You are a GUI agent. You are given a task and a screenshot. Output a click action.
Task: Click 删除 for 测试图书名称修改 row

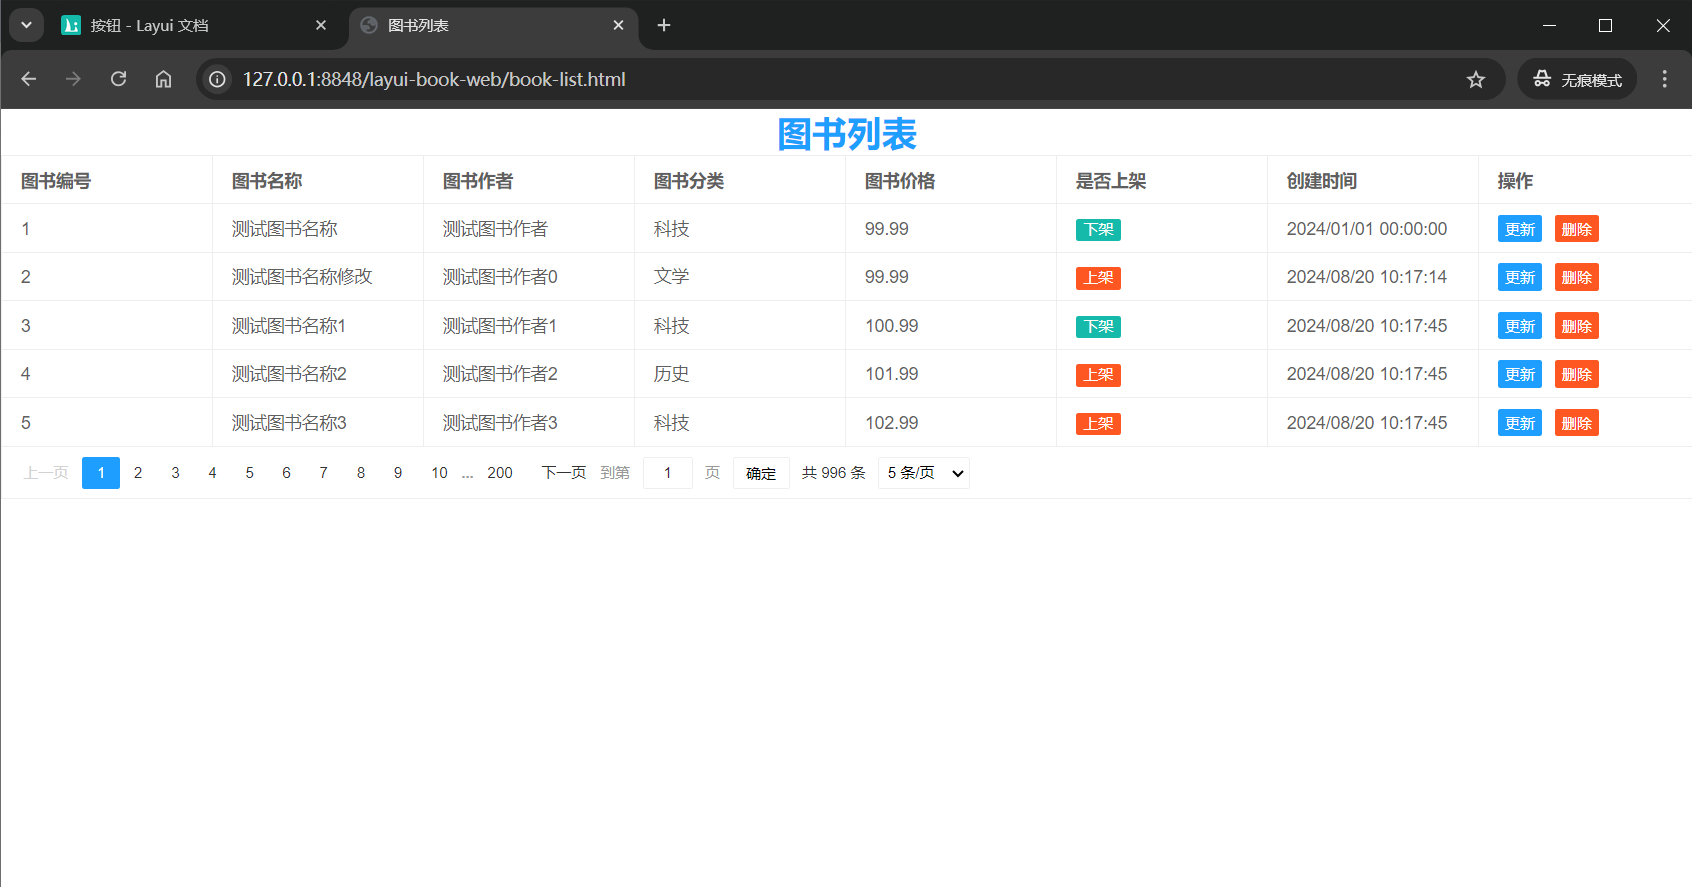[1577, 277]
